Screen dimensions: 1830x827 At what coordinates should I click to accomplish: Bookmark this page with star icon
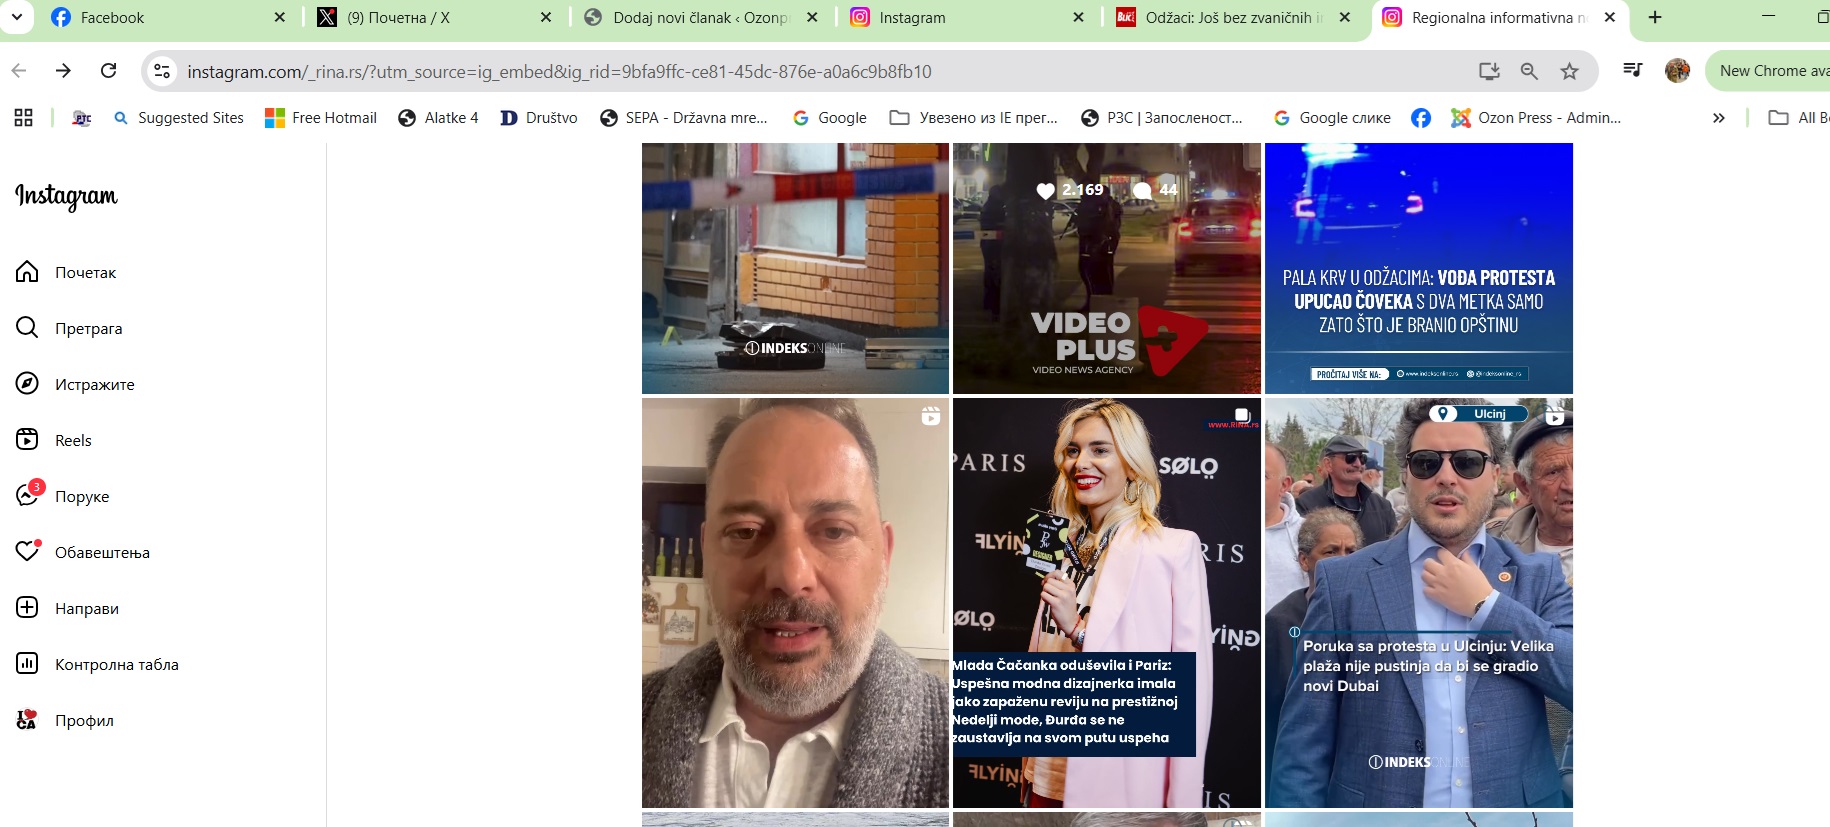[x=1569, y=71]
